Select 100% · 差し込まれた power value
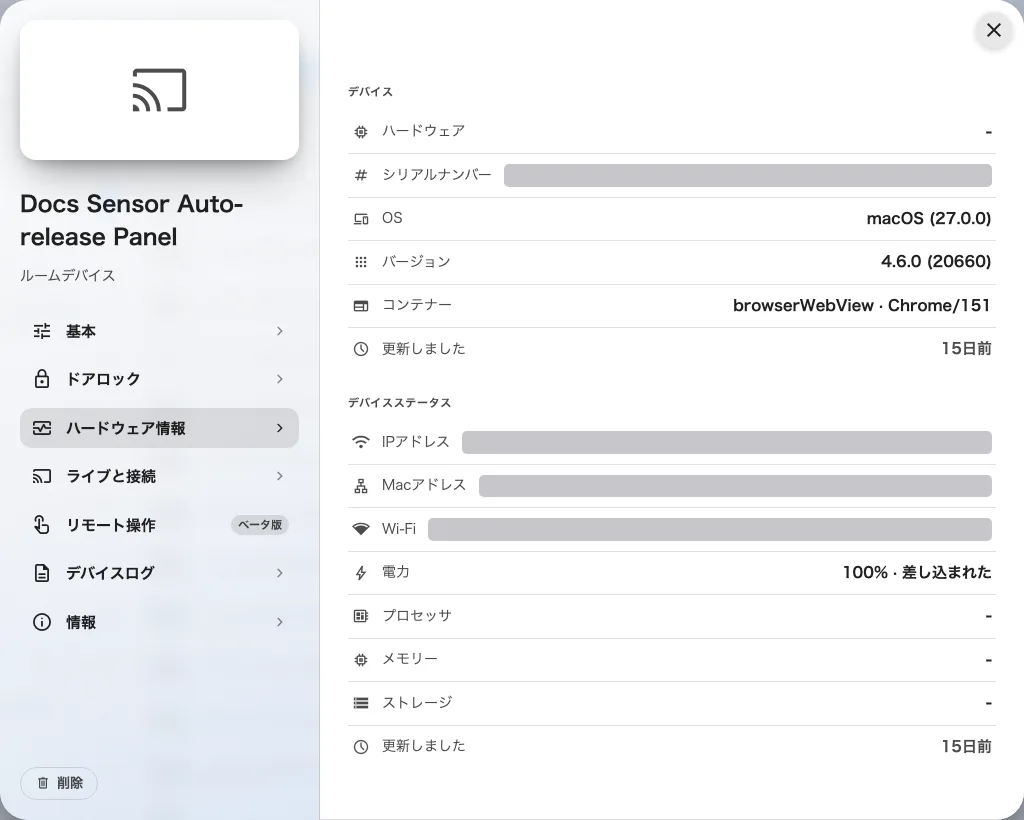The image size is (1024, 820). tap(917, 573)
